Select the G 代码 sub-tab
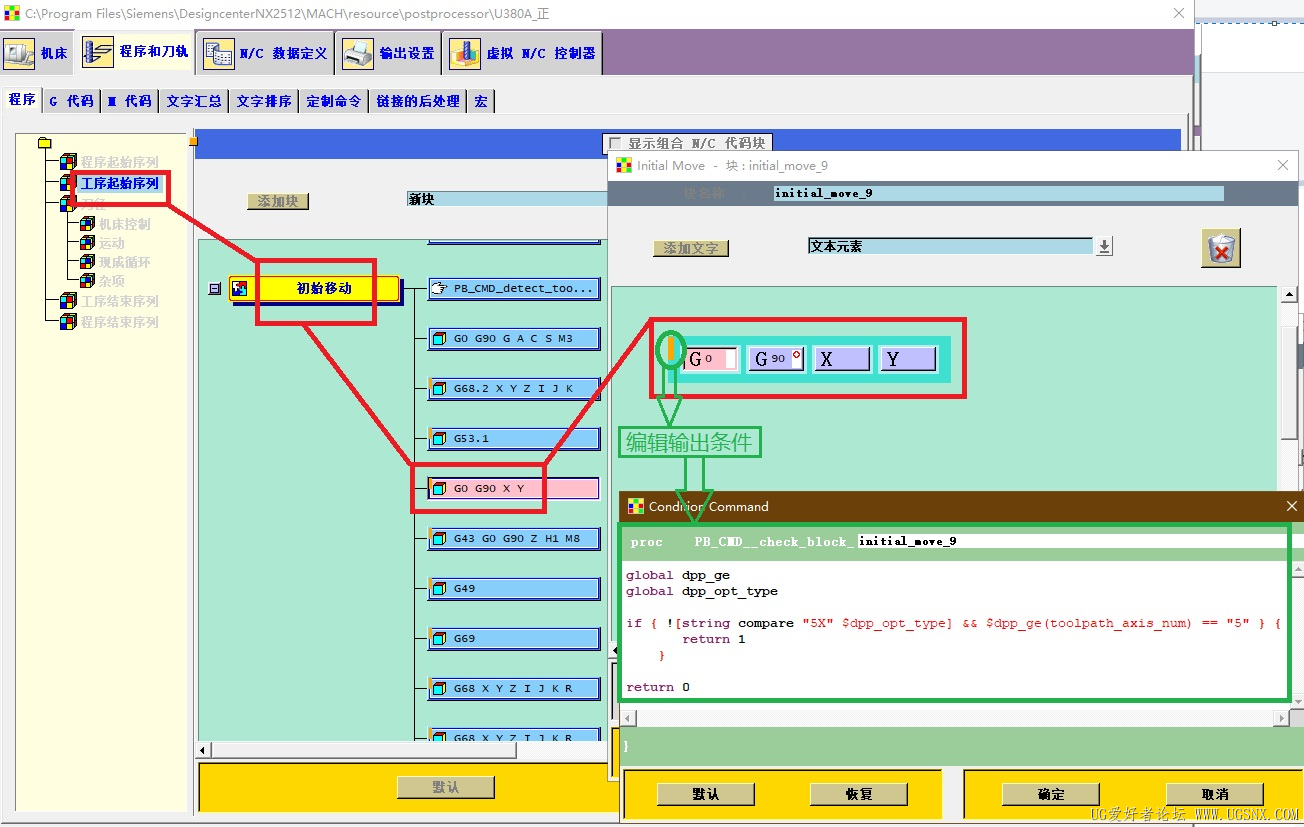1304x827 pixels. point(72,101)
